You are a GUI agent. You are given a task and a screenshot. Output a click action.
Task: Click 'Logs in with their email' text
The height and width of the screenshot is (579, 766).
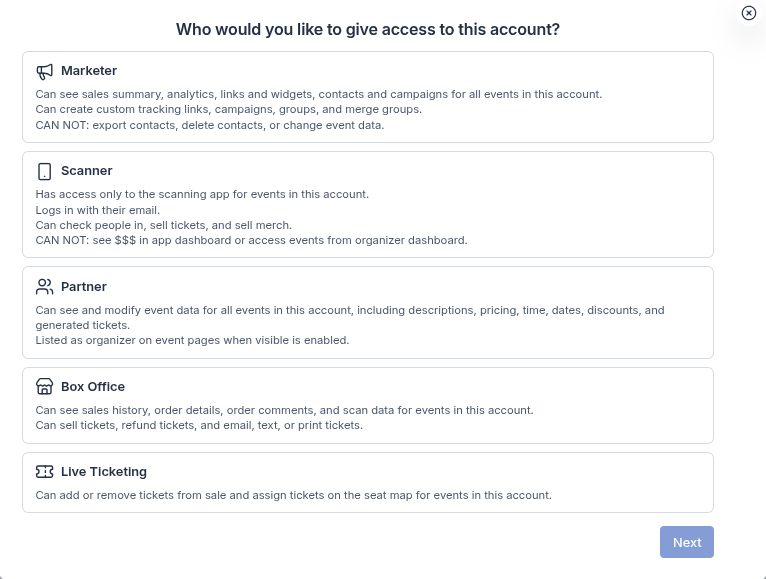98,210
